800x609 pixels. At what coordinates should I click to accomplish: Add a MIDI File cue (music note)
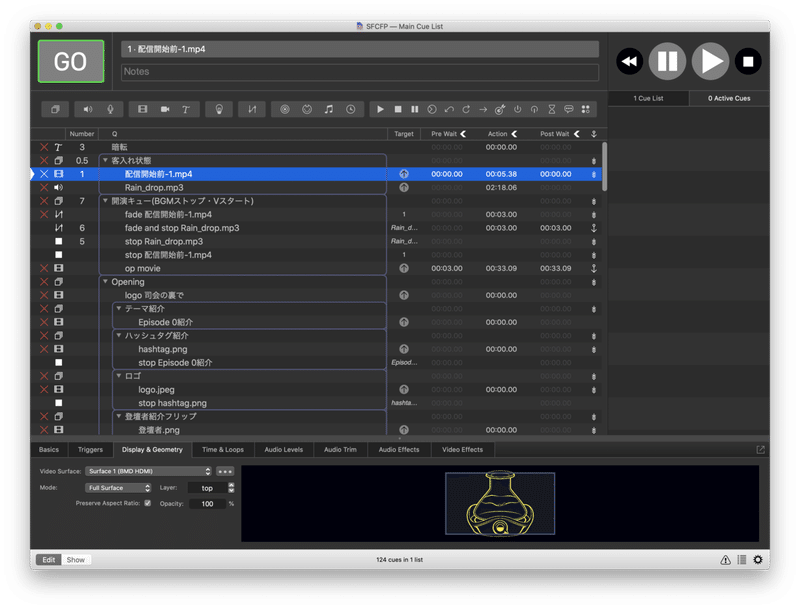(x=329, y=109)
